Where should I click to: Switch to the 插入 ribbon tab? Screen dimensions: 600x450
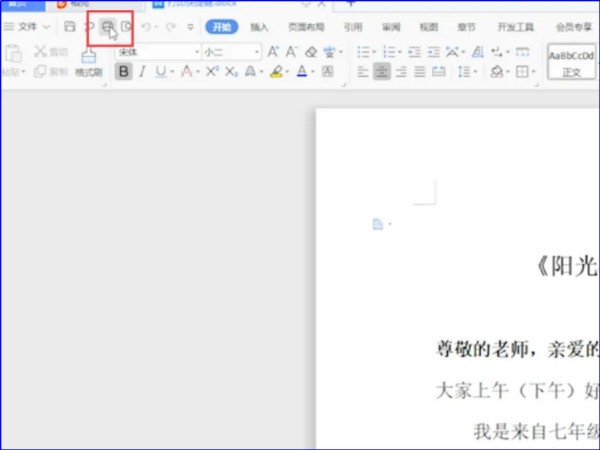click(x=259, y=27)
